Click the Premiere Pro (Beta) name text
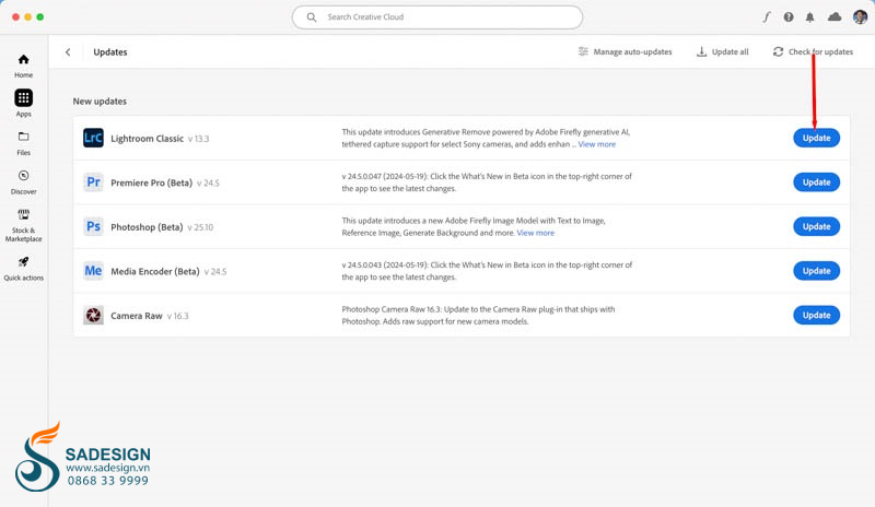875x507 pixels. tap(151, 182)
